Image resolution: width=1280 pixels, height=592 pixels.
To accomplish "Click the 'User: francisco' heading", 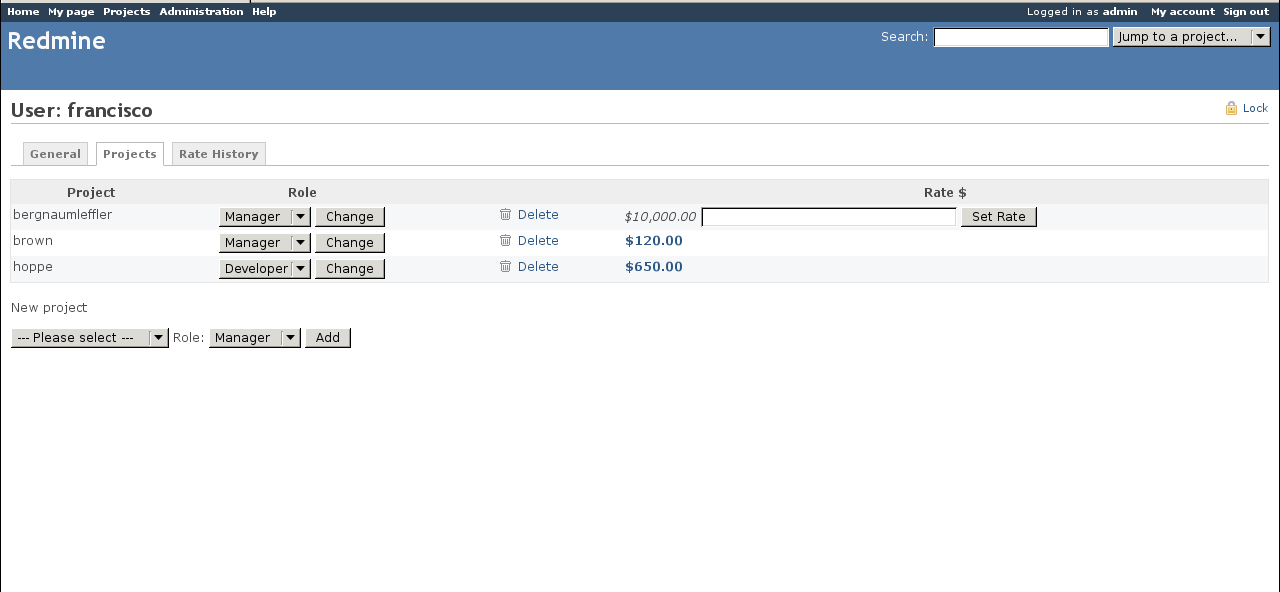I will point(82,110).
